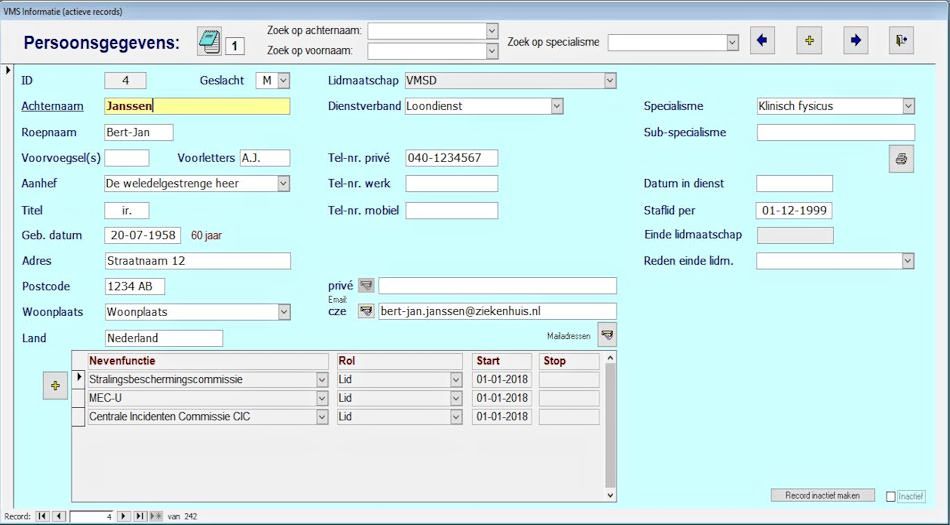
Task: Expand the Reden einde lidm. dropdown
Action: (908, 261)
